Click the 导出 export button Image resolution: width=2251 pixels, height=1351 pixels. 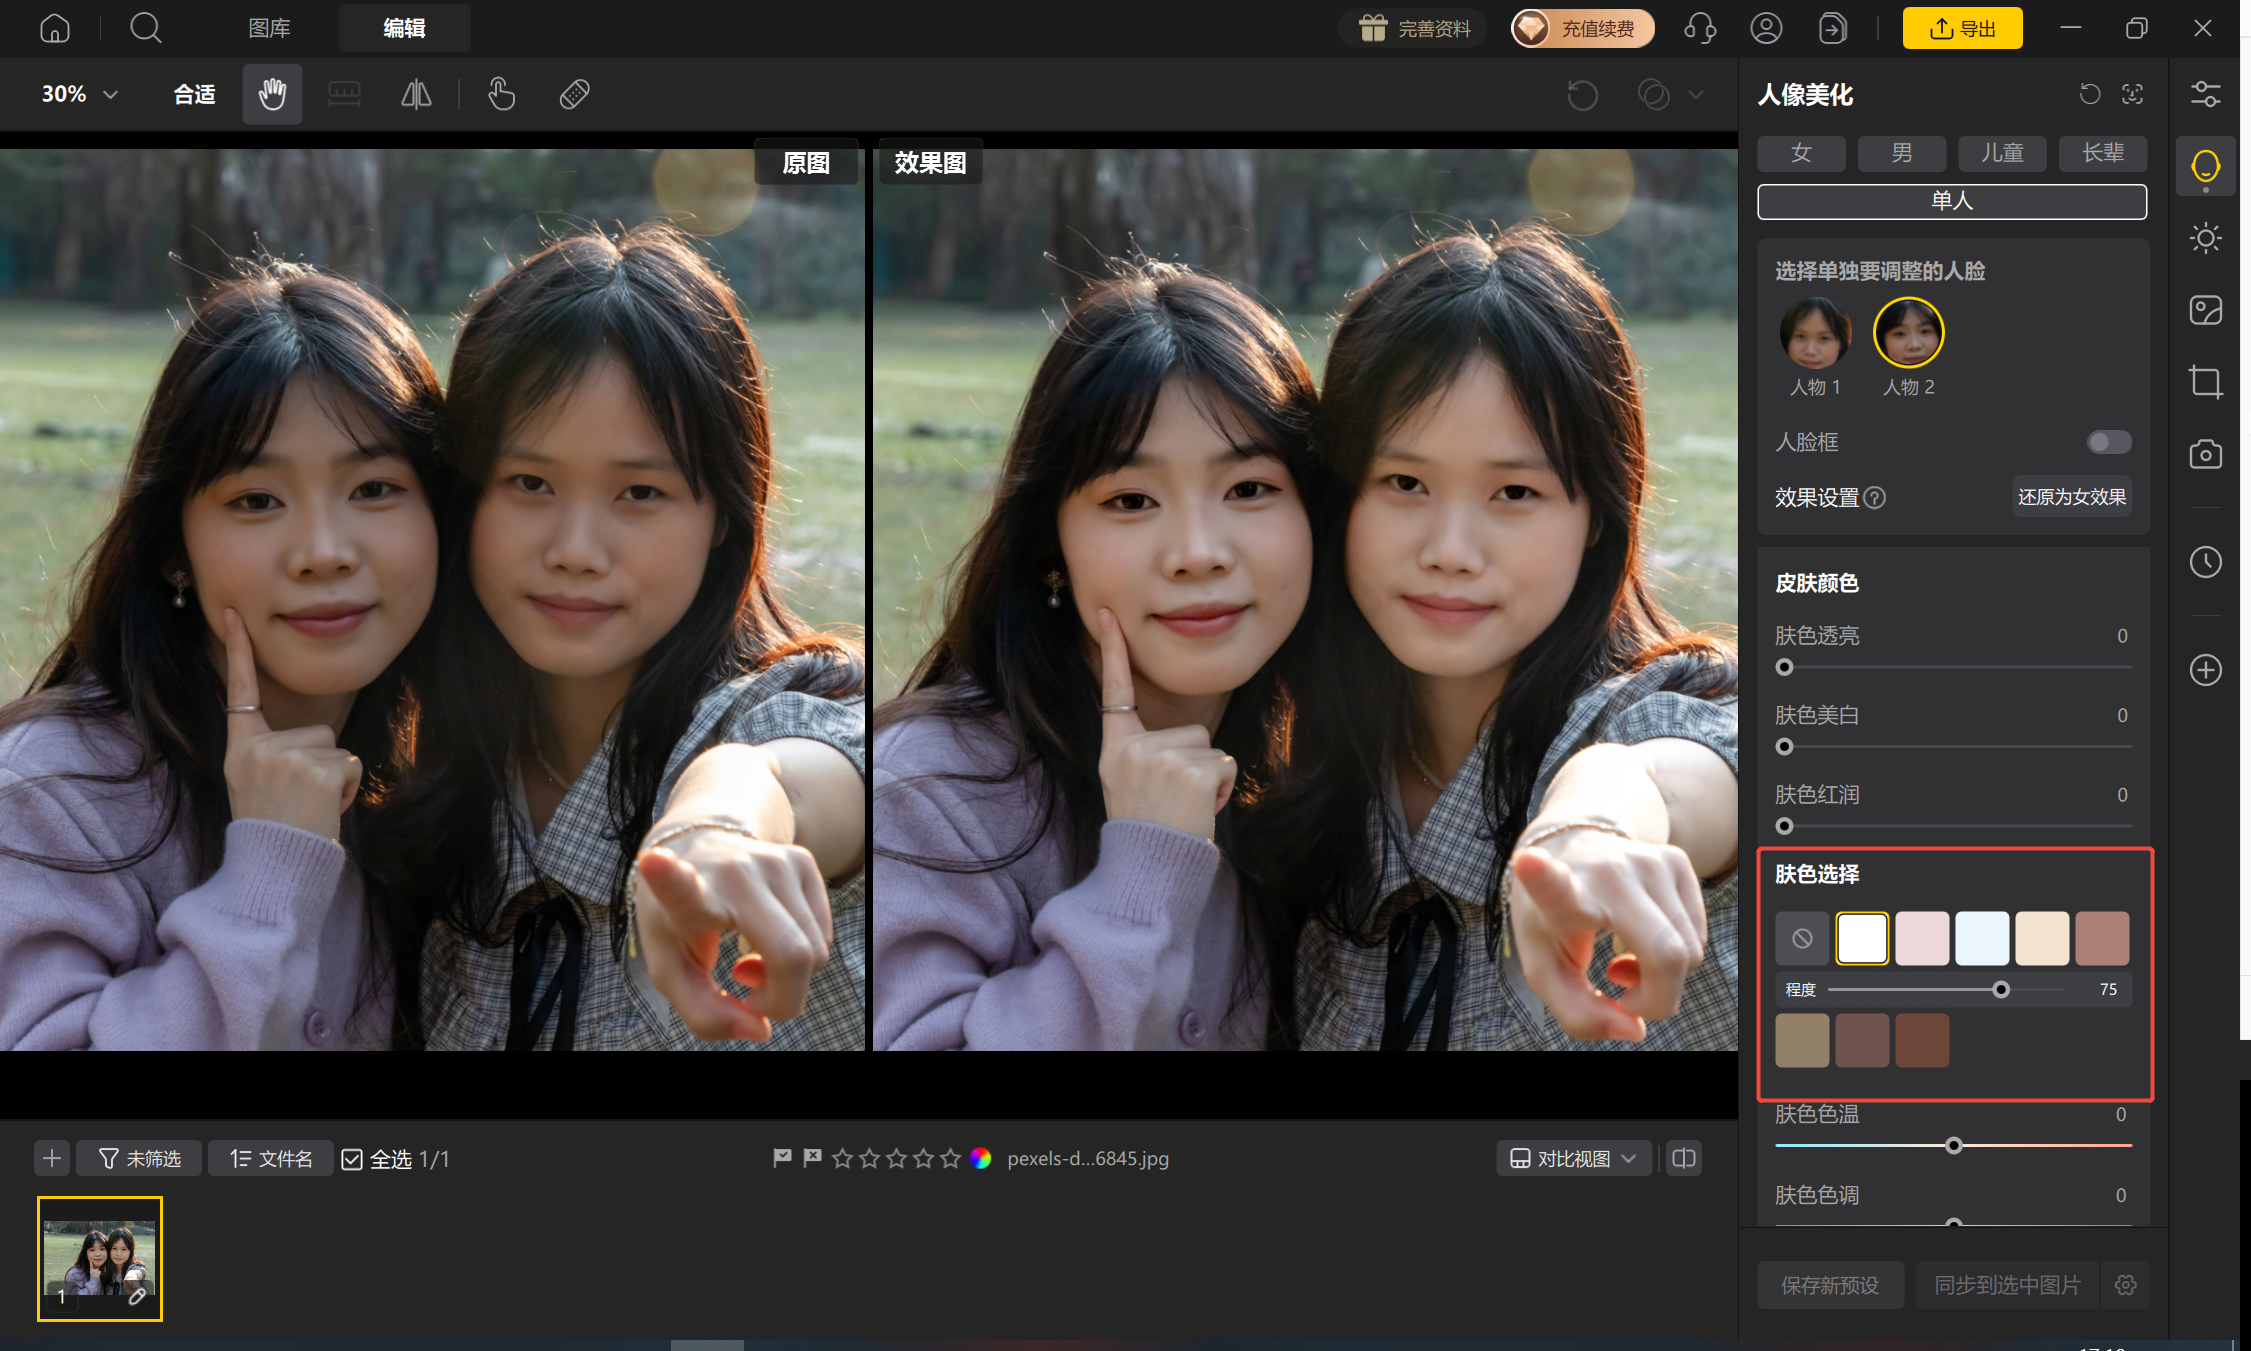pos(1962,28)
